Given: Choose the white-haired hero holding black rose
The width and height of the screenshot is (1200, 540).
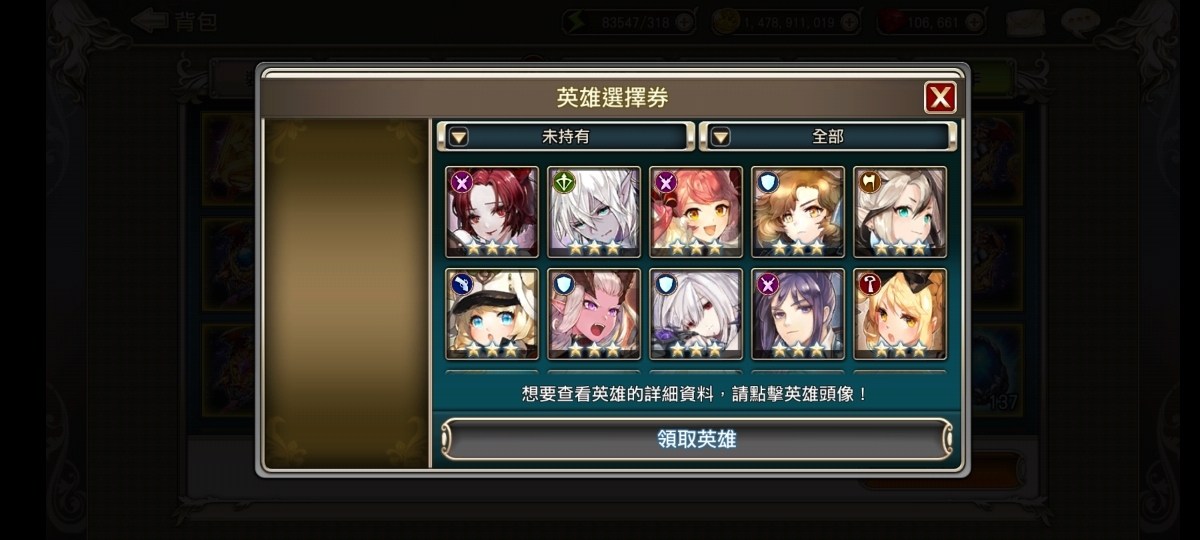Looking at the screenshot, I should click(696, 314).
